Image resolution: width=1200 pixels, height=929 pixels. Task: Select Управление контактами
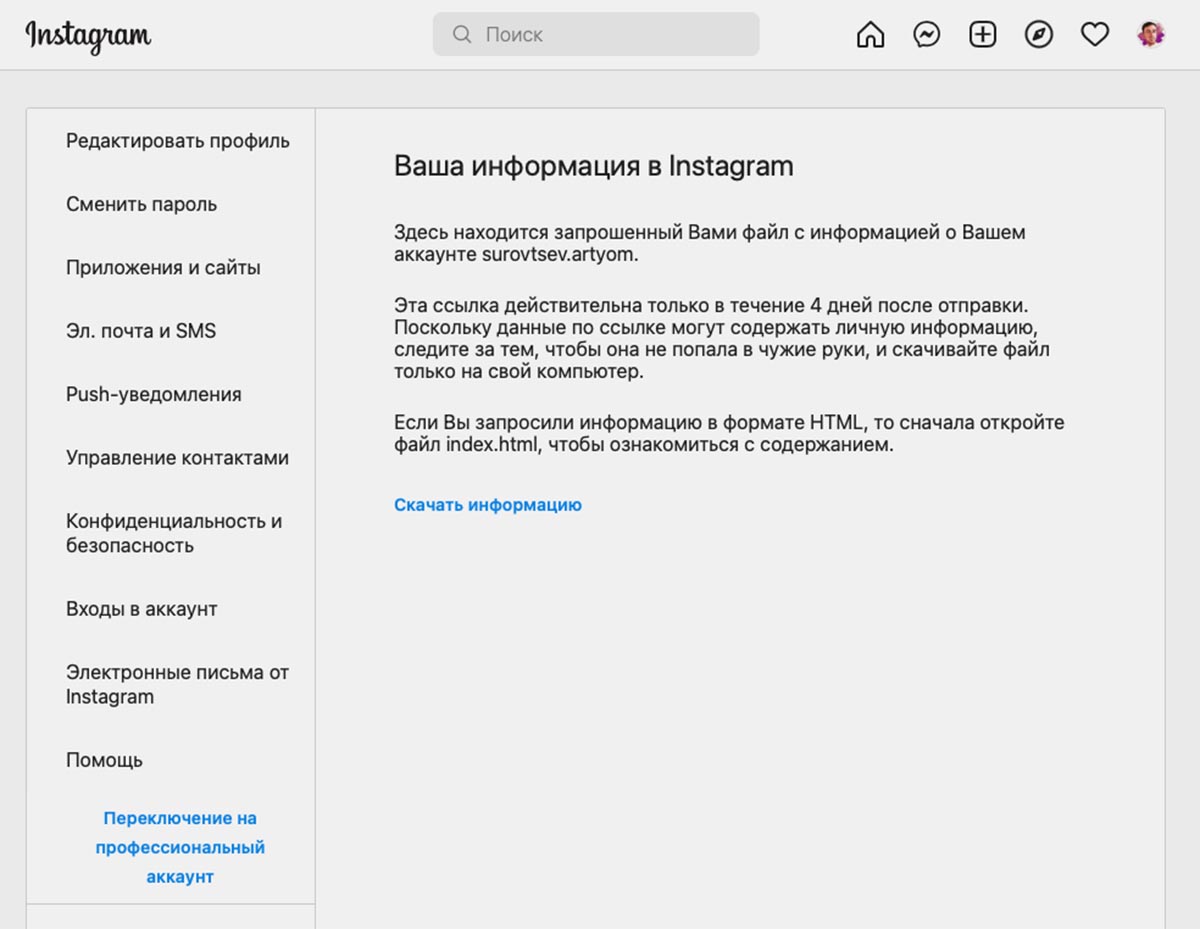coord(177,458)
